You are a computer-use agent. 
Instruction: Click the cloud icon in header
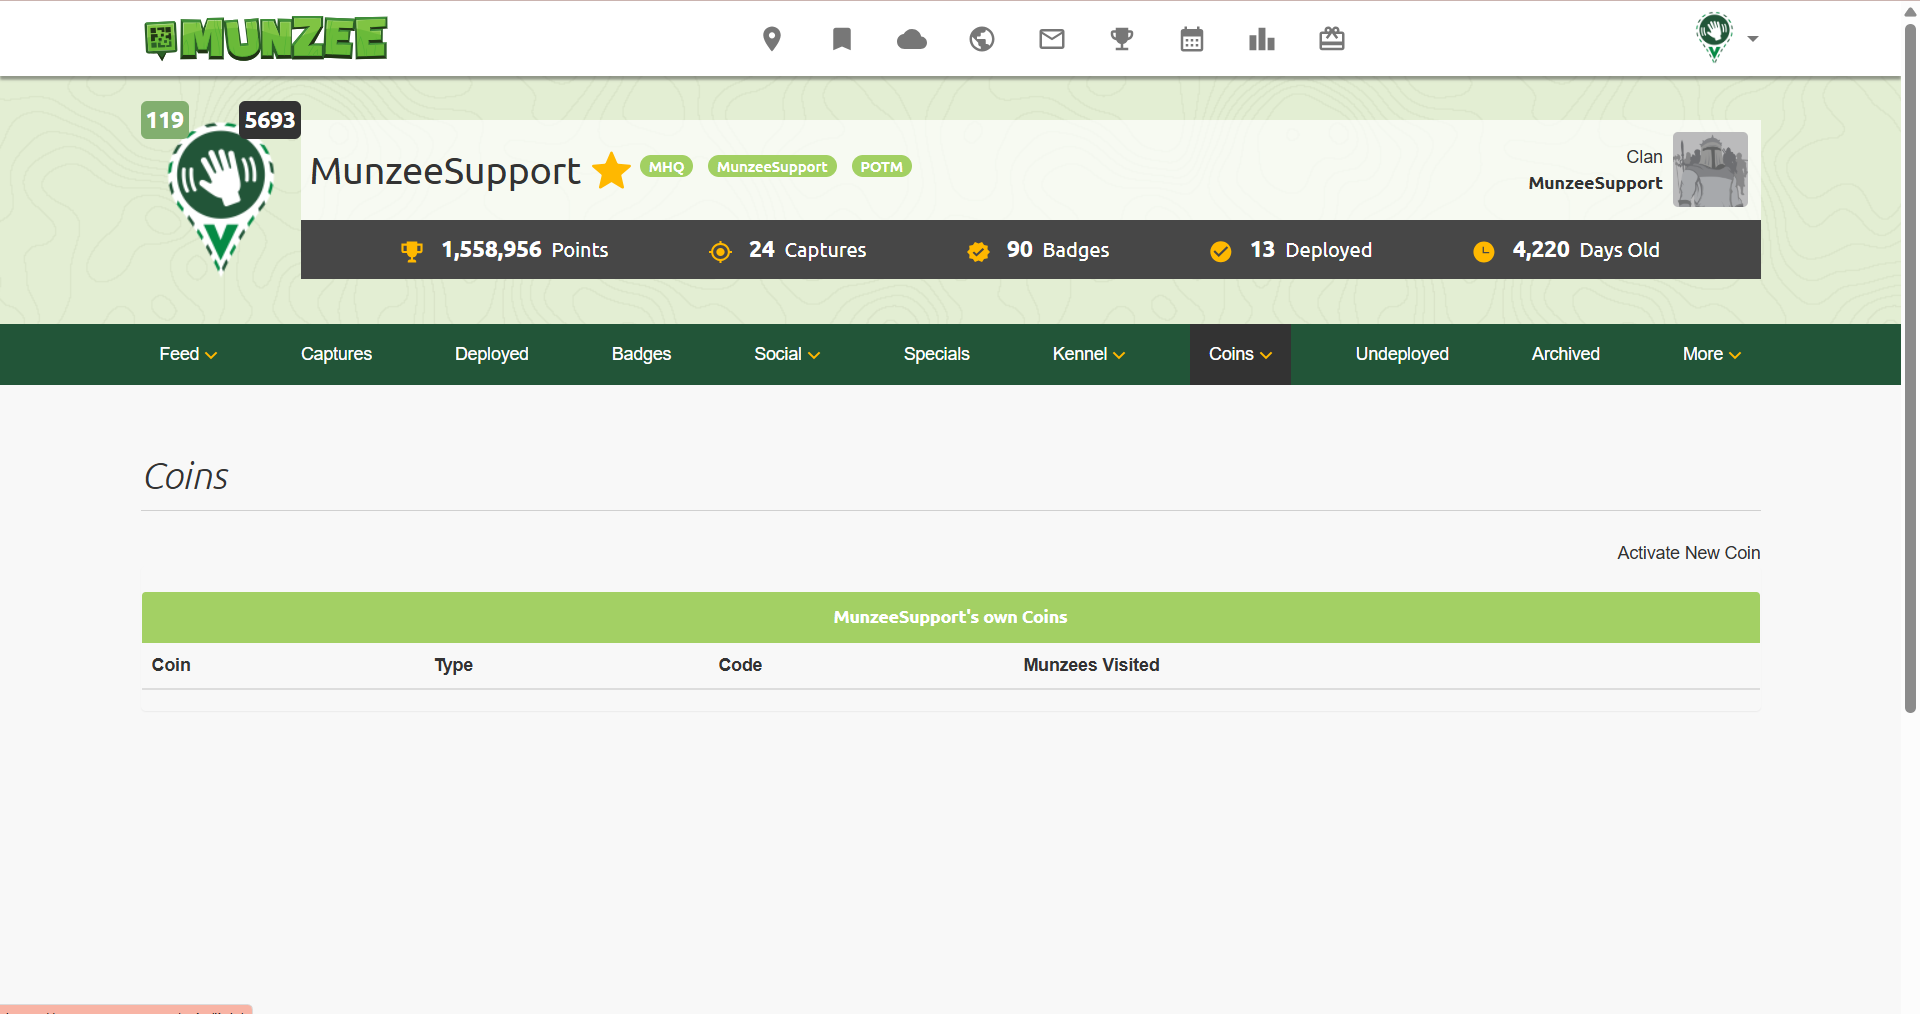point(911,39)
